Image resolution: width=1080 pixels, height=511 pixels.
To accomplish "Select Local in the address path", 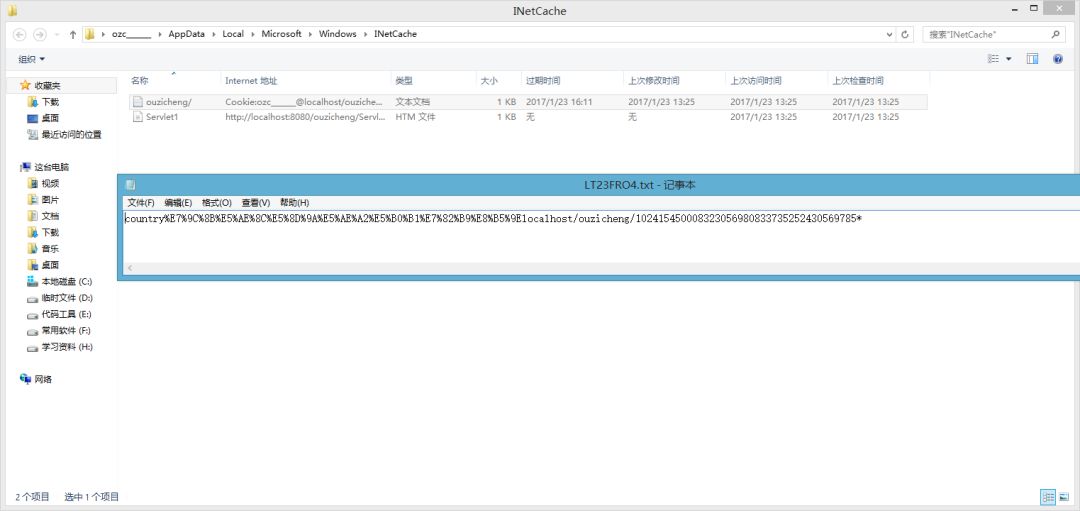I will [233, 34].
